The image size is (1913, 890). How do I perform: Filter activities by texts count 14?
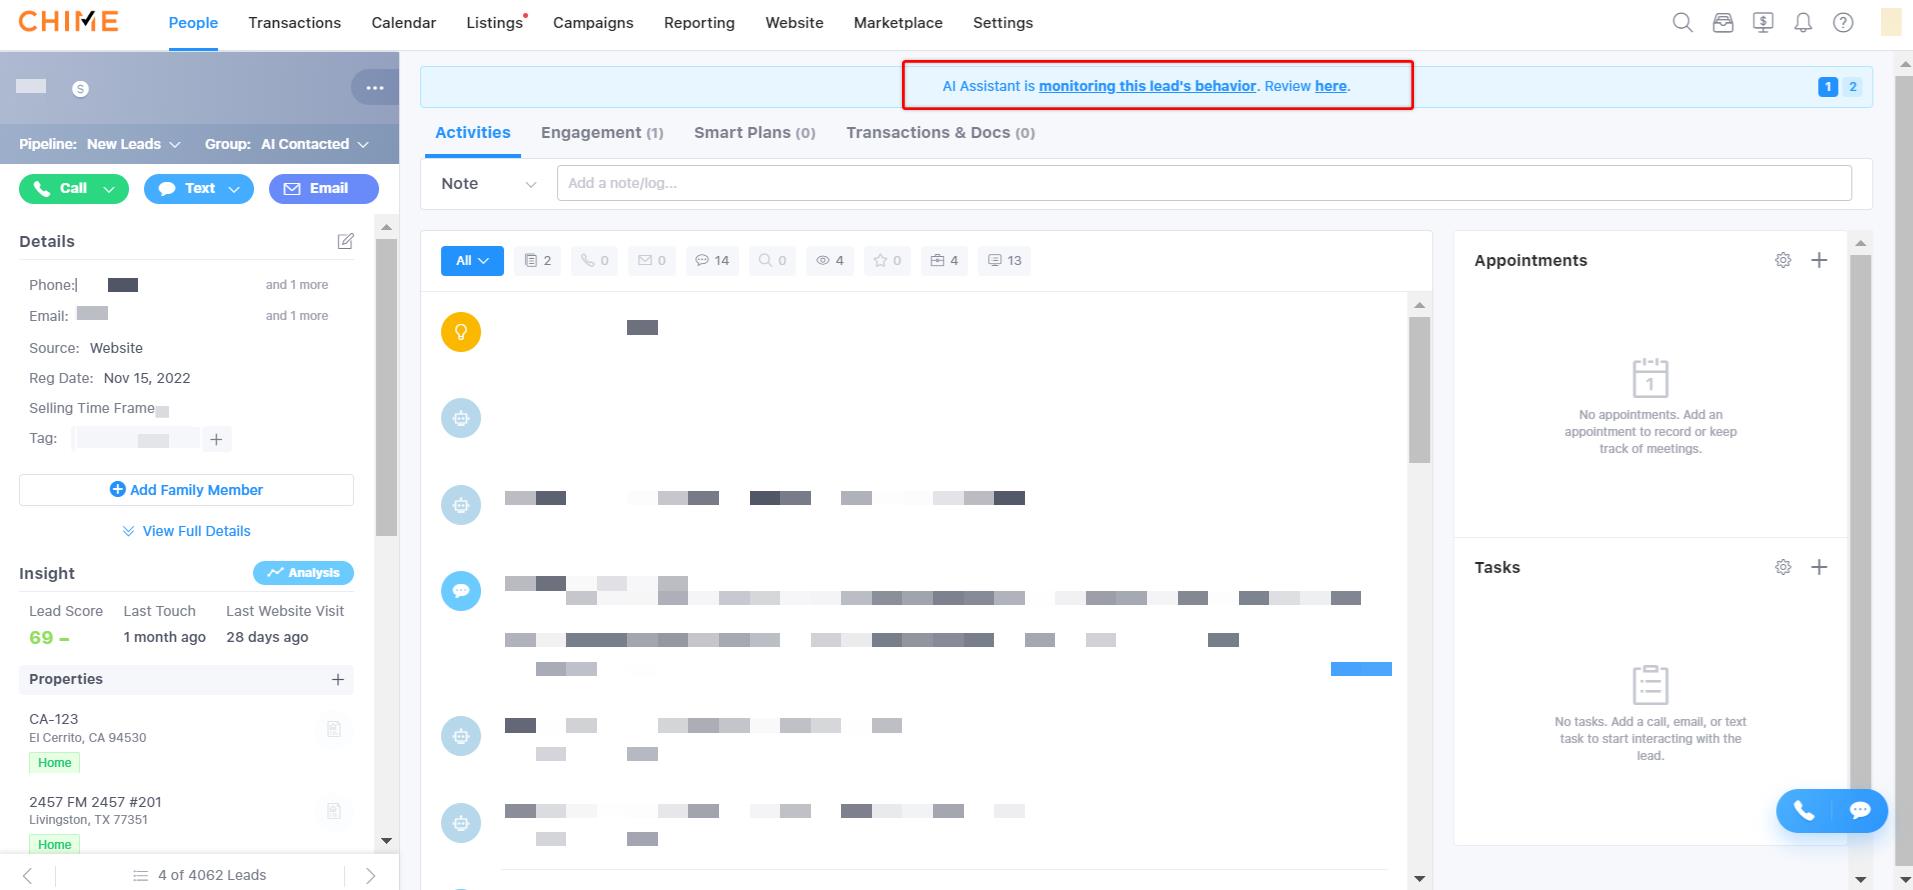click(713, 261)
